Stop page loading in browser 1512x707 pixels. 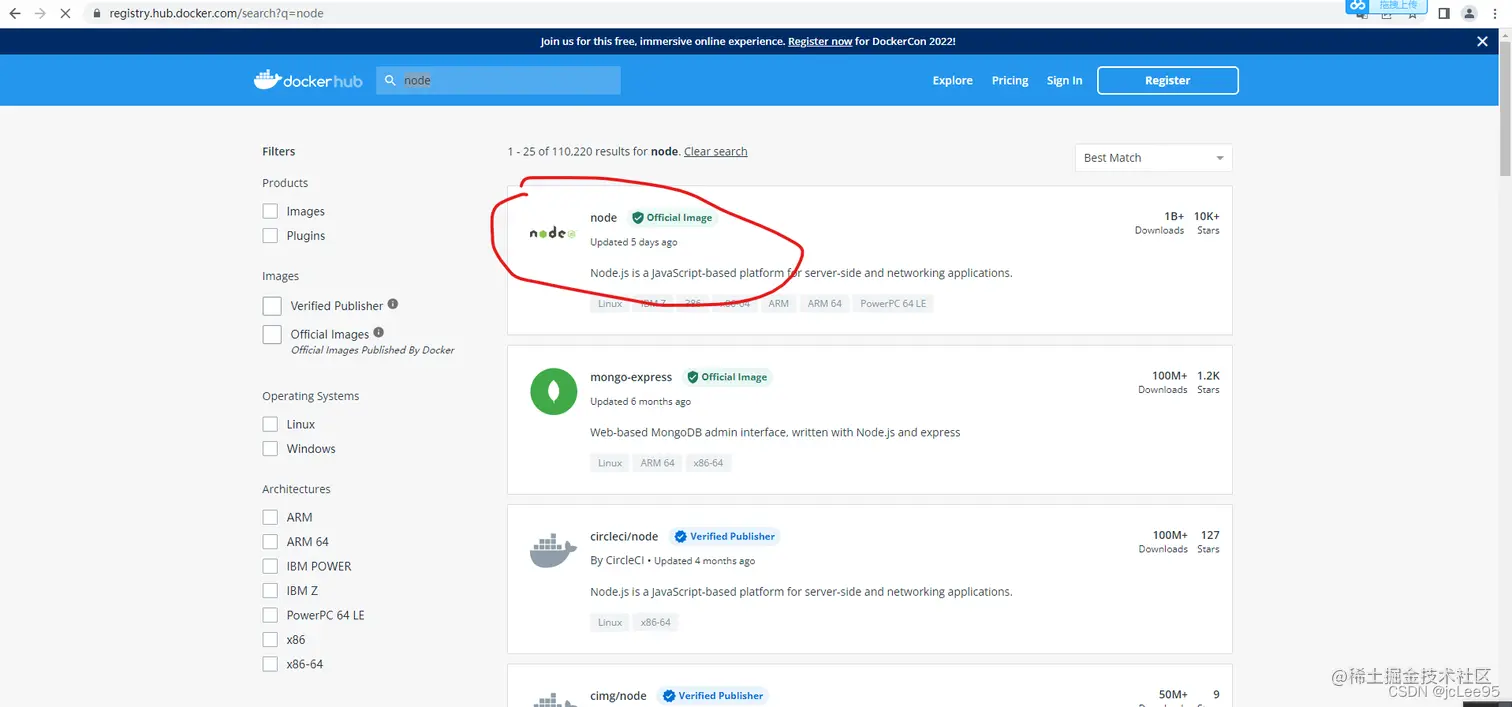(x=66, y=13)
